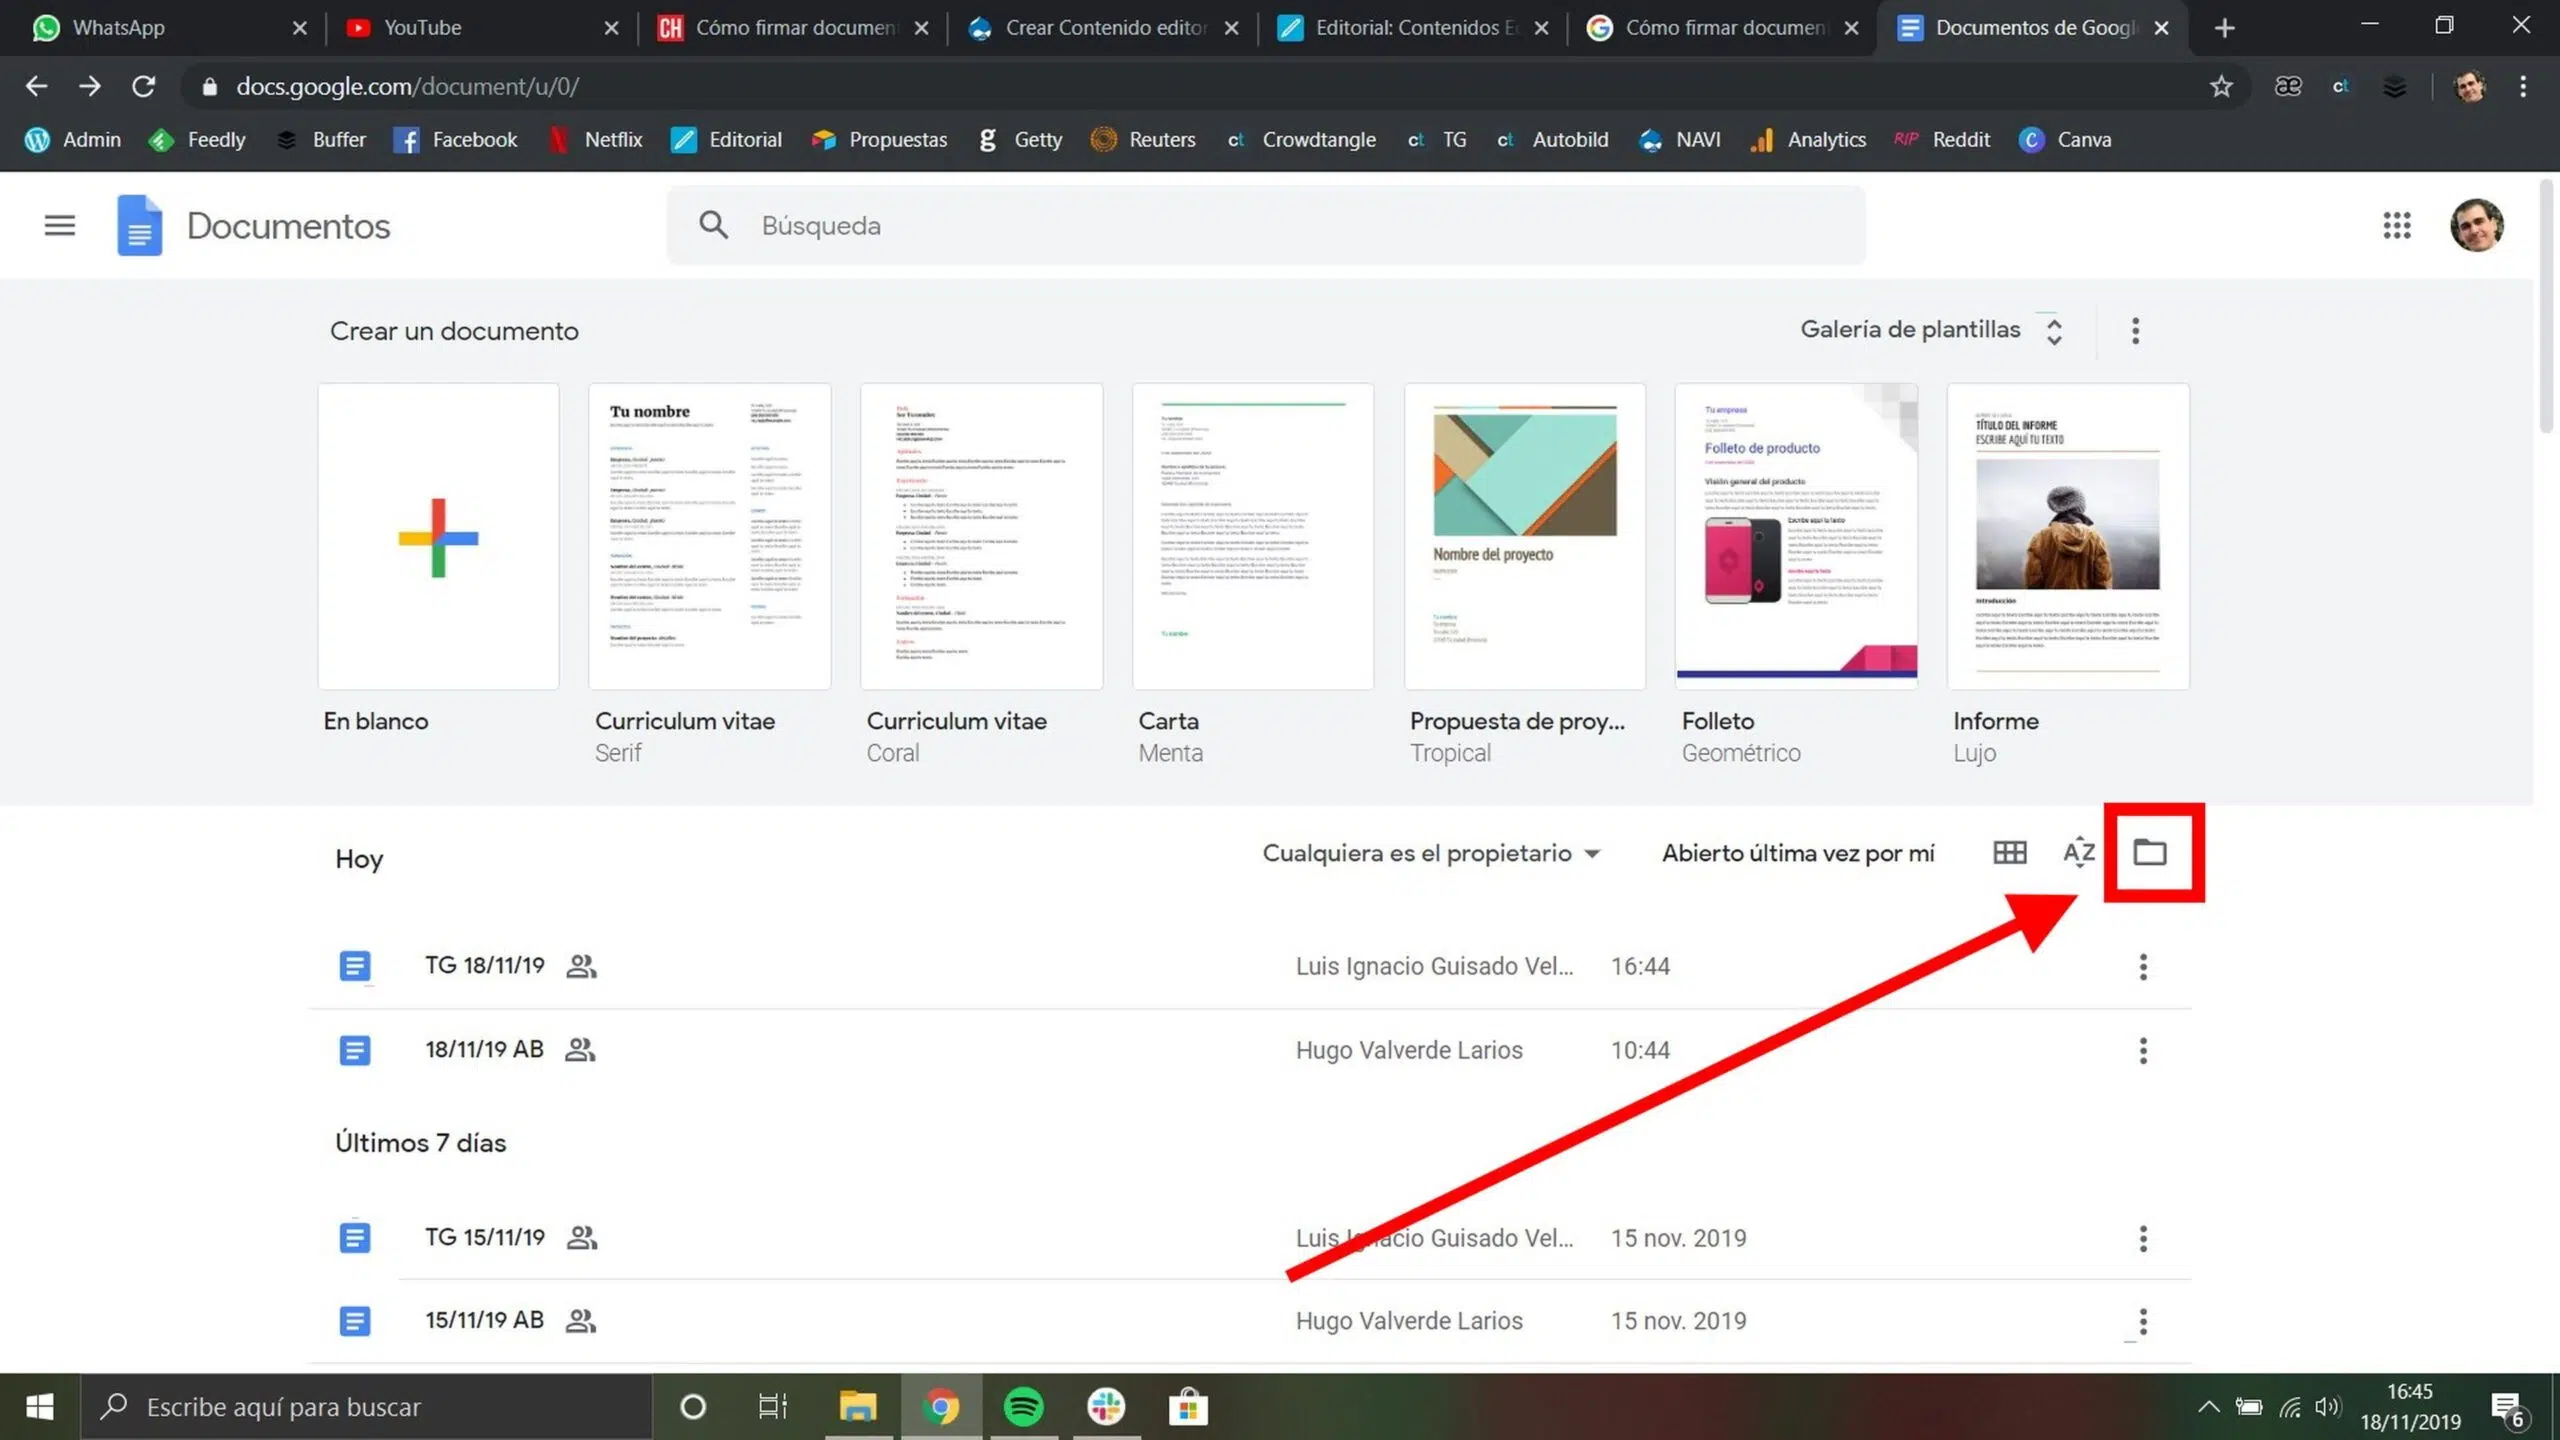This screenshot has height=1440, width=2560.
Task: Open the file picker folder icon
Action: click(x=2149, y=852)
